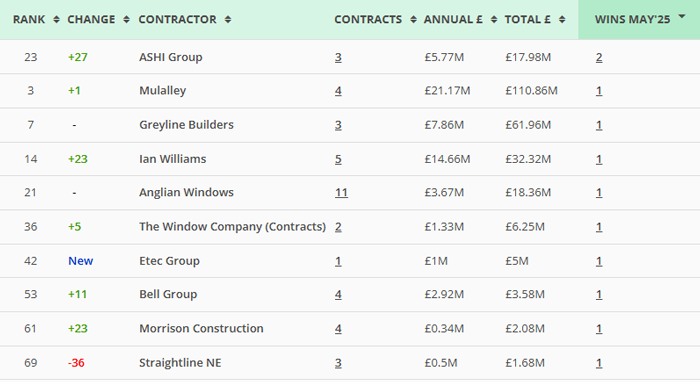The width and height of the screenshot is (700, 382).
Task: View Bell Group's May wins link
Action: (599, 295)
